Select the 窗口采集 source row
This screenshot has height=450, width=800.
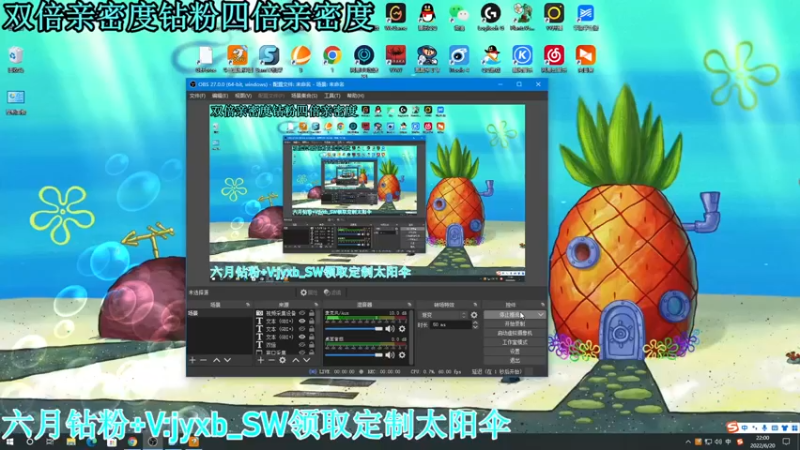[286, 353]
